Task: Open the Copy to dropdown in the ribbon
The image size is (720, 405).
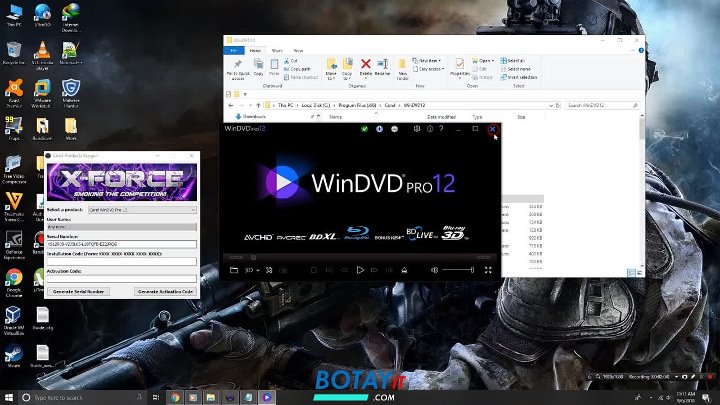Action: 347,69
